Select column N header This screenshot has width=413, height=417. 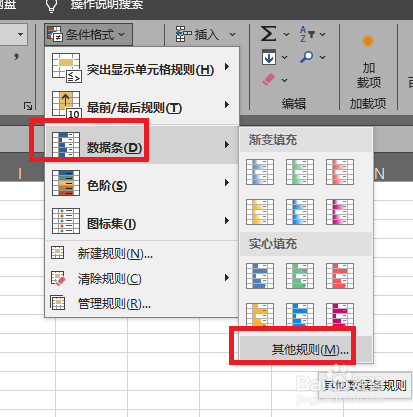click(380, 174)
